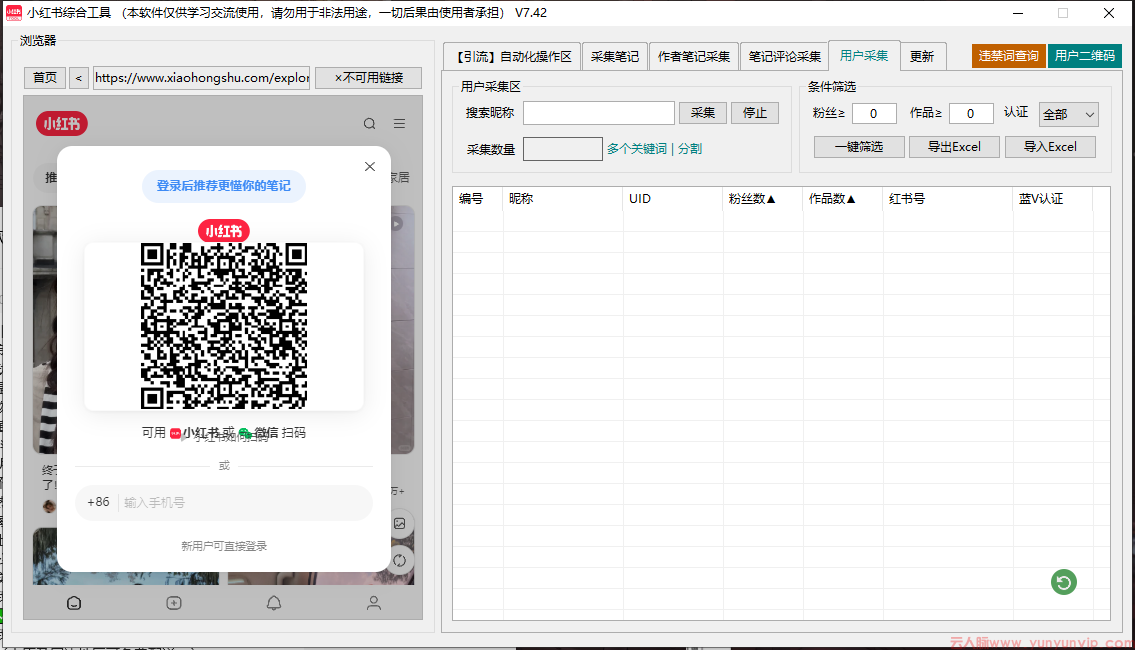Click the UID column header
1135x650 pixels.
pyautogui.click(x=672, y=199)
